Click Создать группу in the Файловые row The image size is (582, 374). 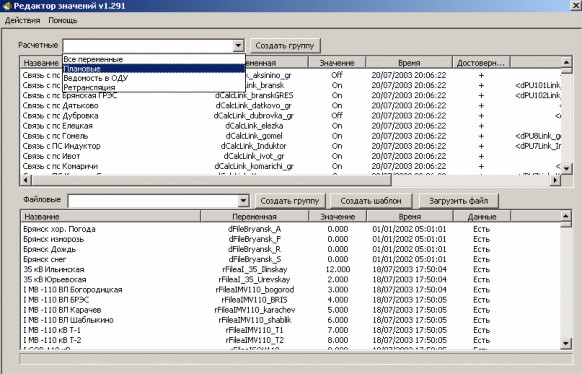[290, 201]
